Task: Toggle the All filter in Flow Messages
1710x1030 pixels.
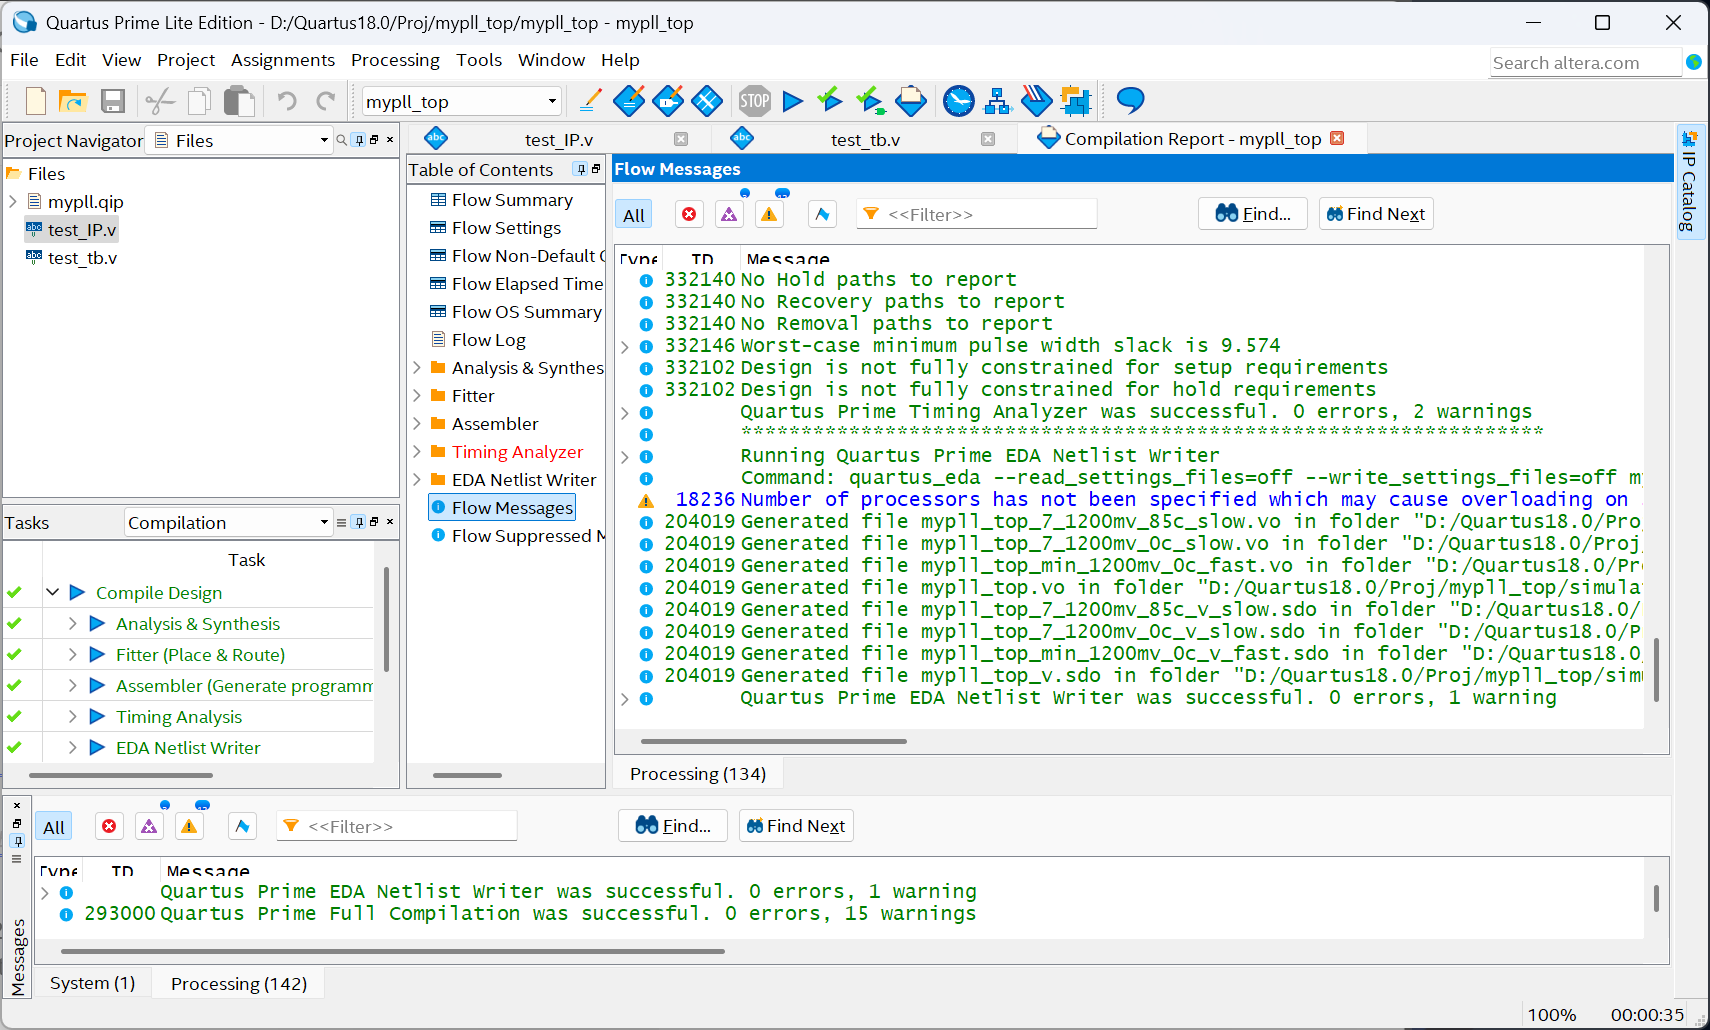Action: coord(634,214)
